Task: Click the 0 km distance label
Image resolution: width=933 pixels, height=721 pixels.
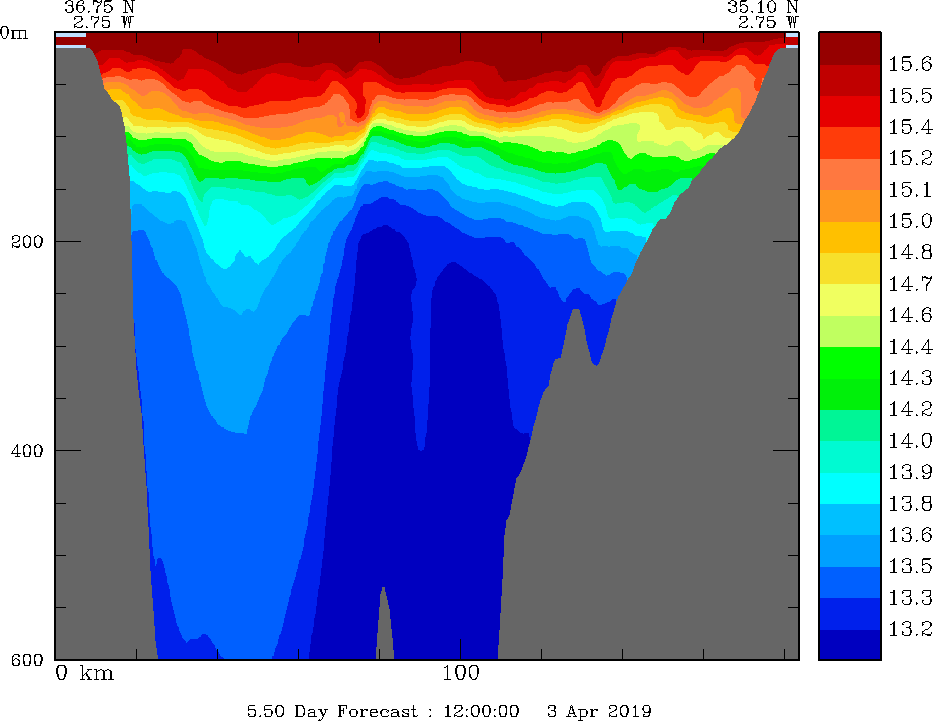Action: (x=84, y=673)
